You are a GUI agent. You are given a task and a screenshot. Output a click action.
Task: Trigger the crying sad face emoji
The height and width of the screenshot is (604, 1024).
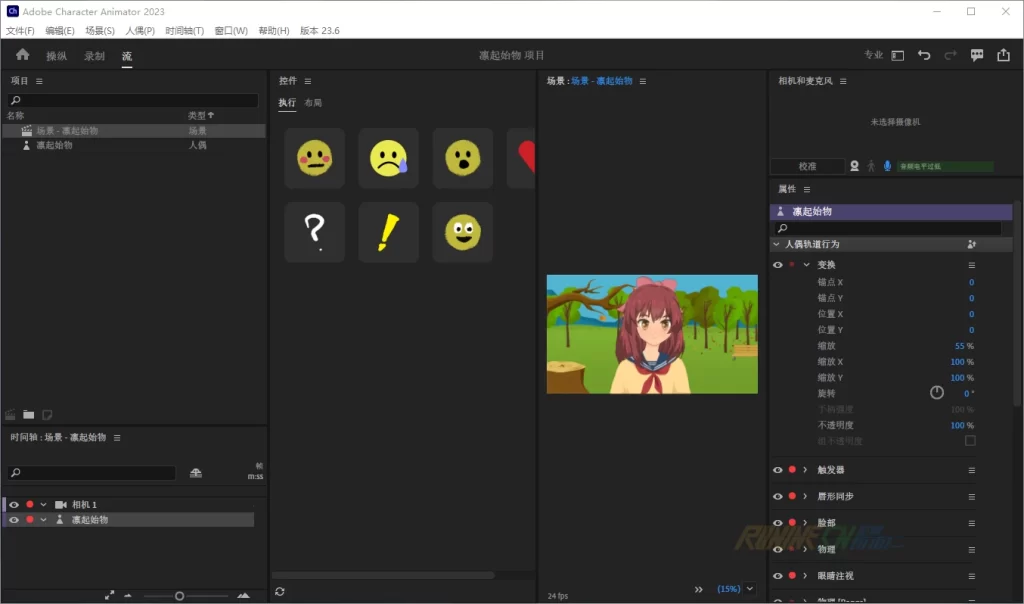[x=388, y=158]
